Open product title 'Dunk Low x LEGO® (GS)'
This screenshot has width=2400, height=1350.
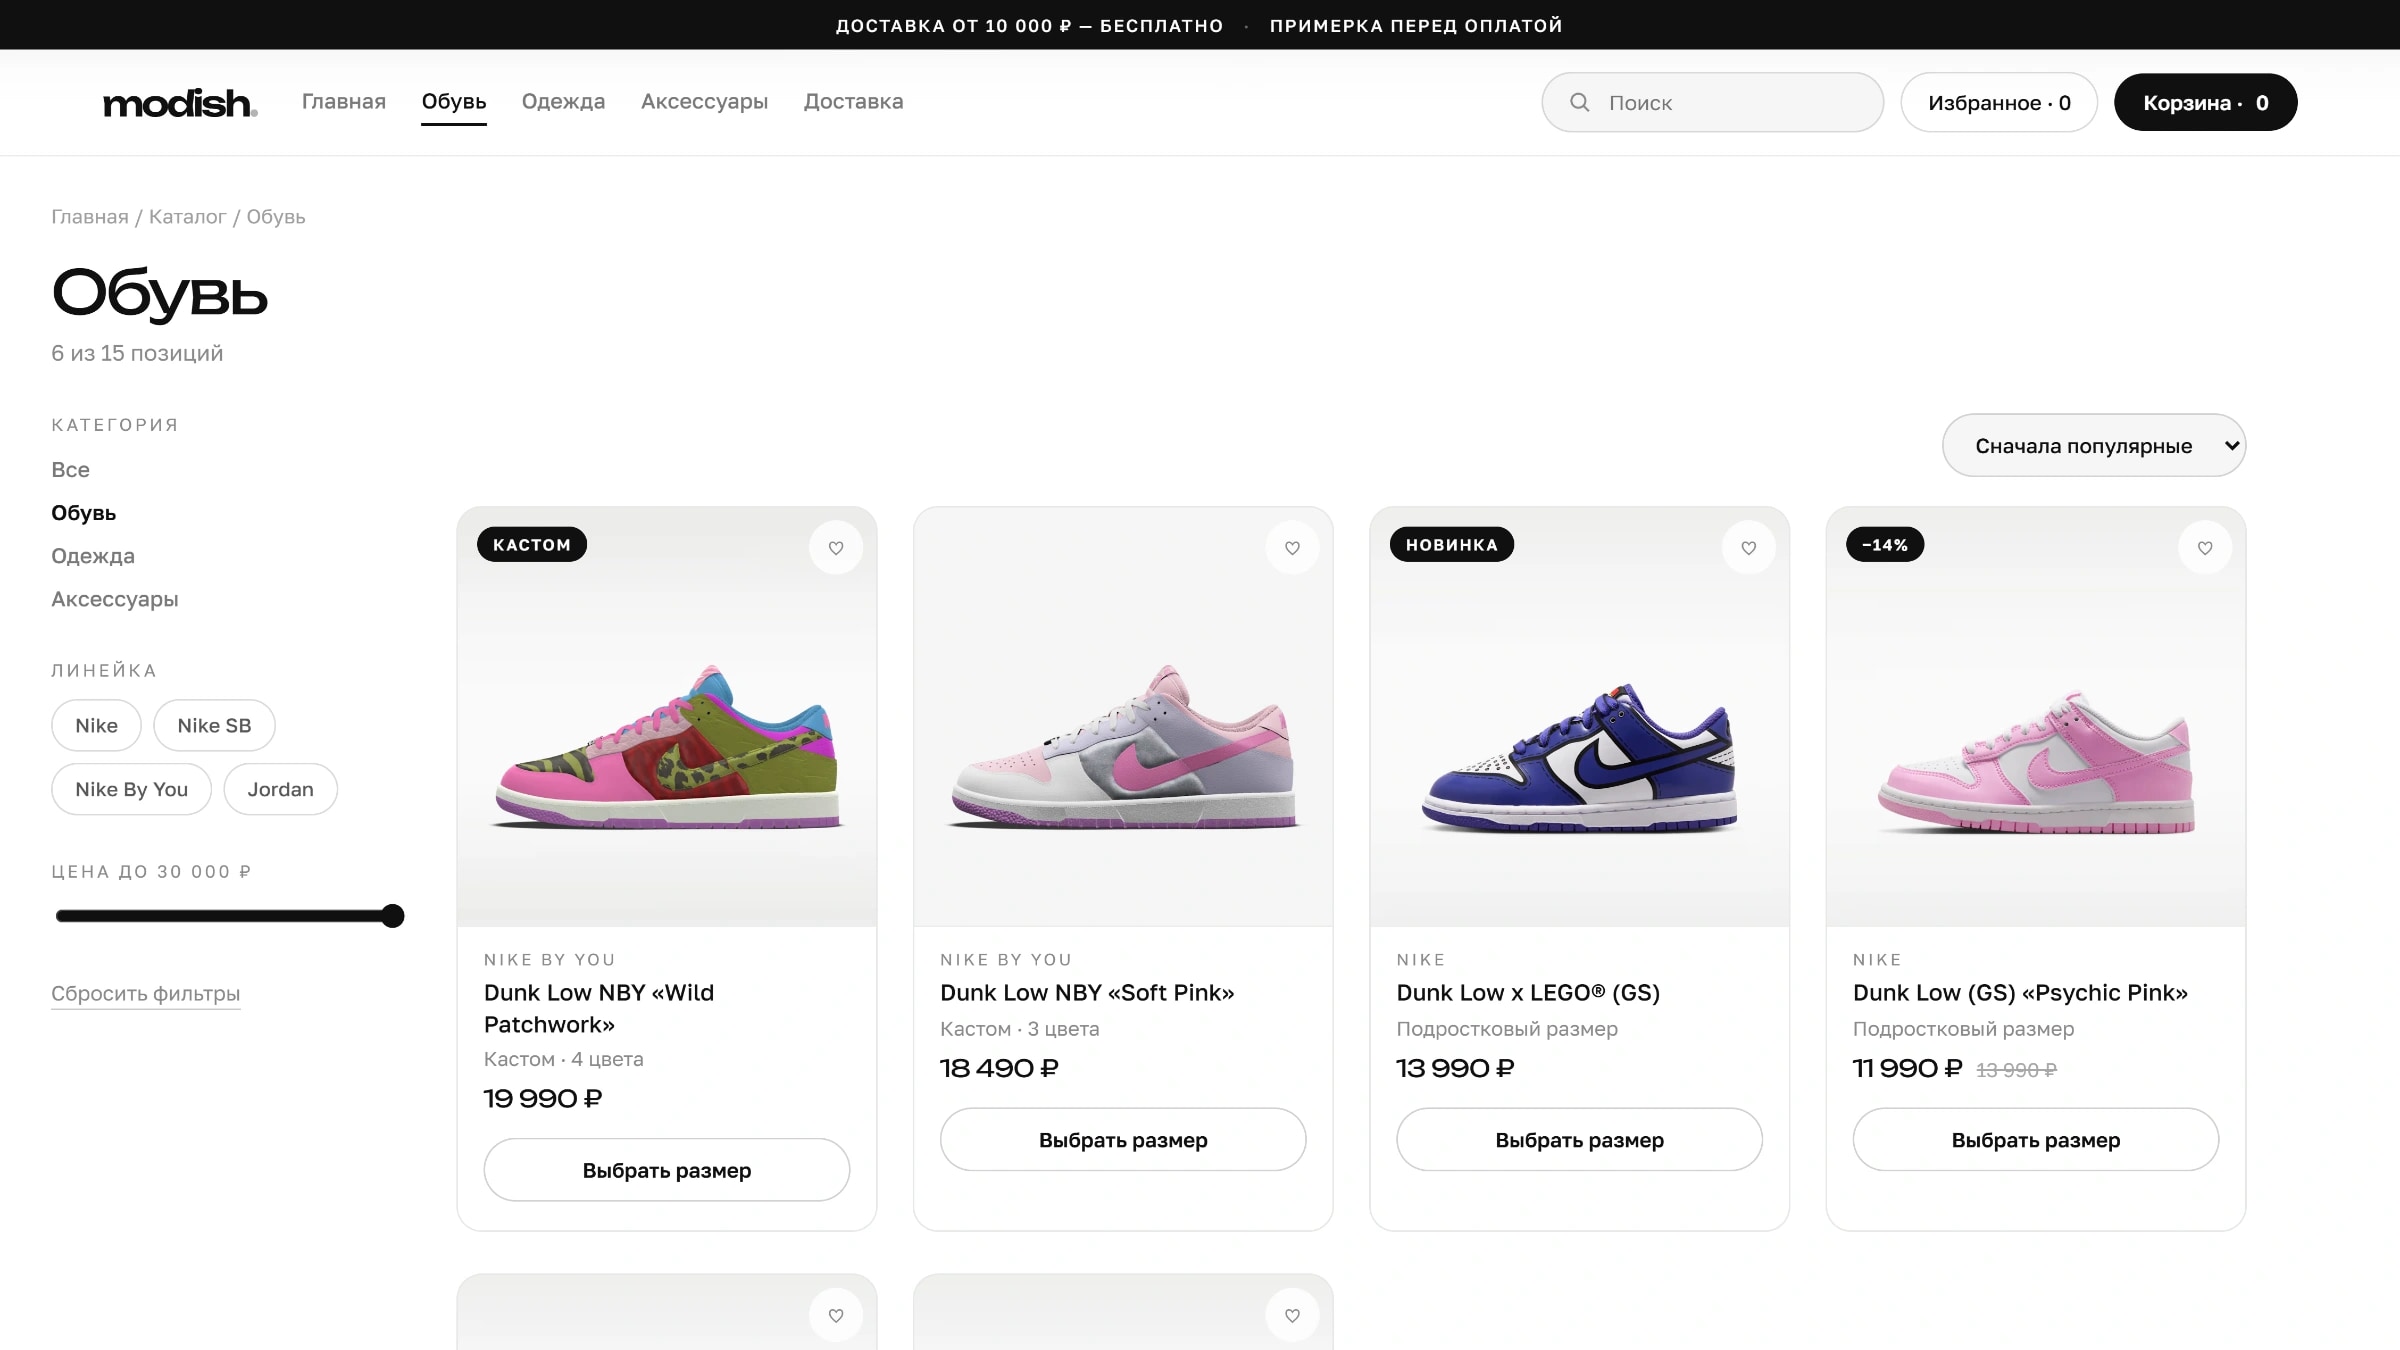[1527, 992]
